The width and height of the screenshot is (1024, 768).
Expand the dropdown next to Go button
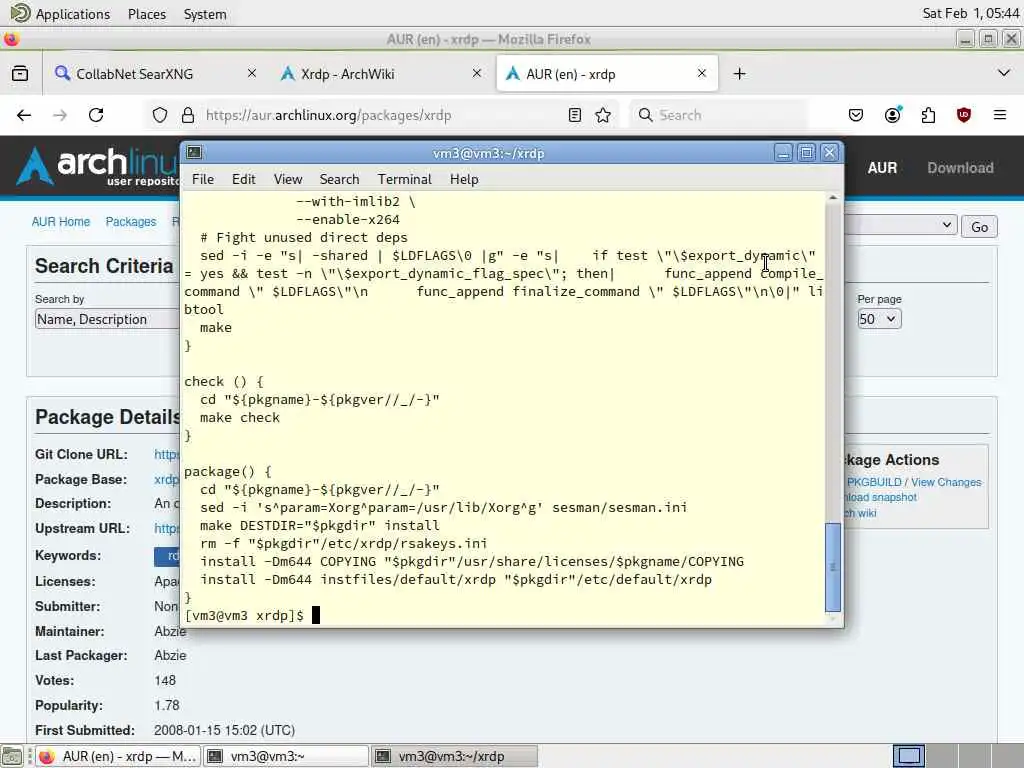pyautogui.click(x=901, y=225)
